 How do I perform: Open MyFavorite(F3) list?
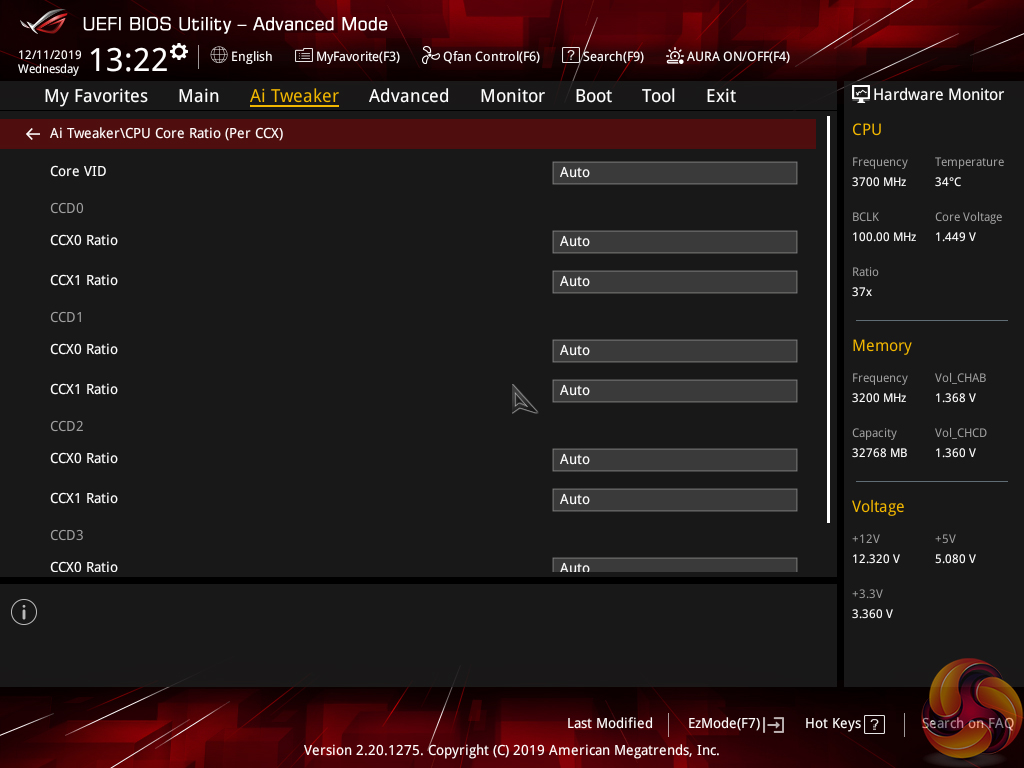click(x=347, y=56)
